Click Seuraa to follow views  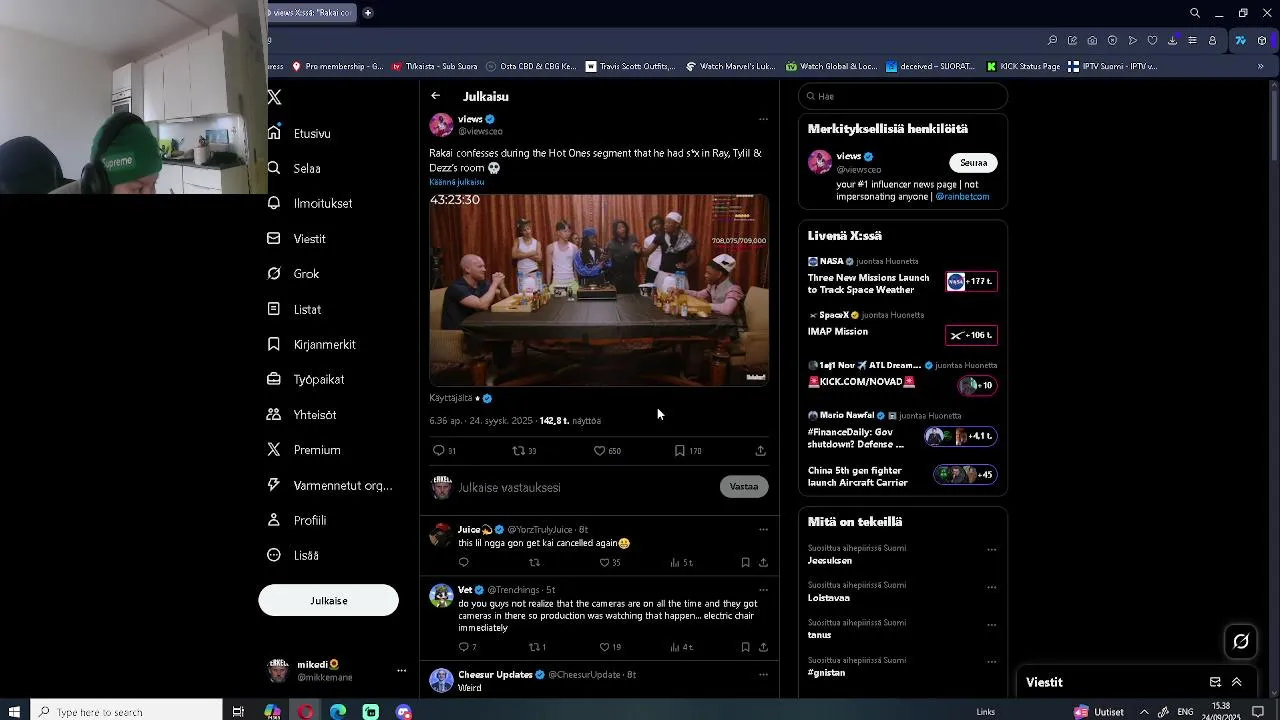973,163
